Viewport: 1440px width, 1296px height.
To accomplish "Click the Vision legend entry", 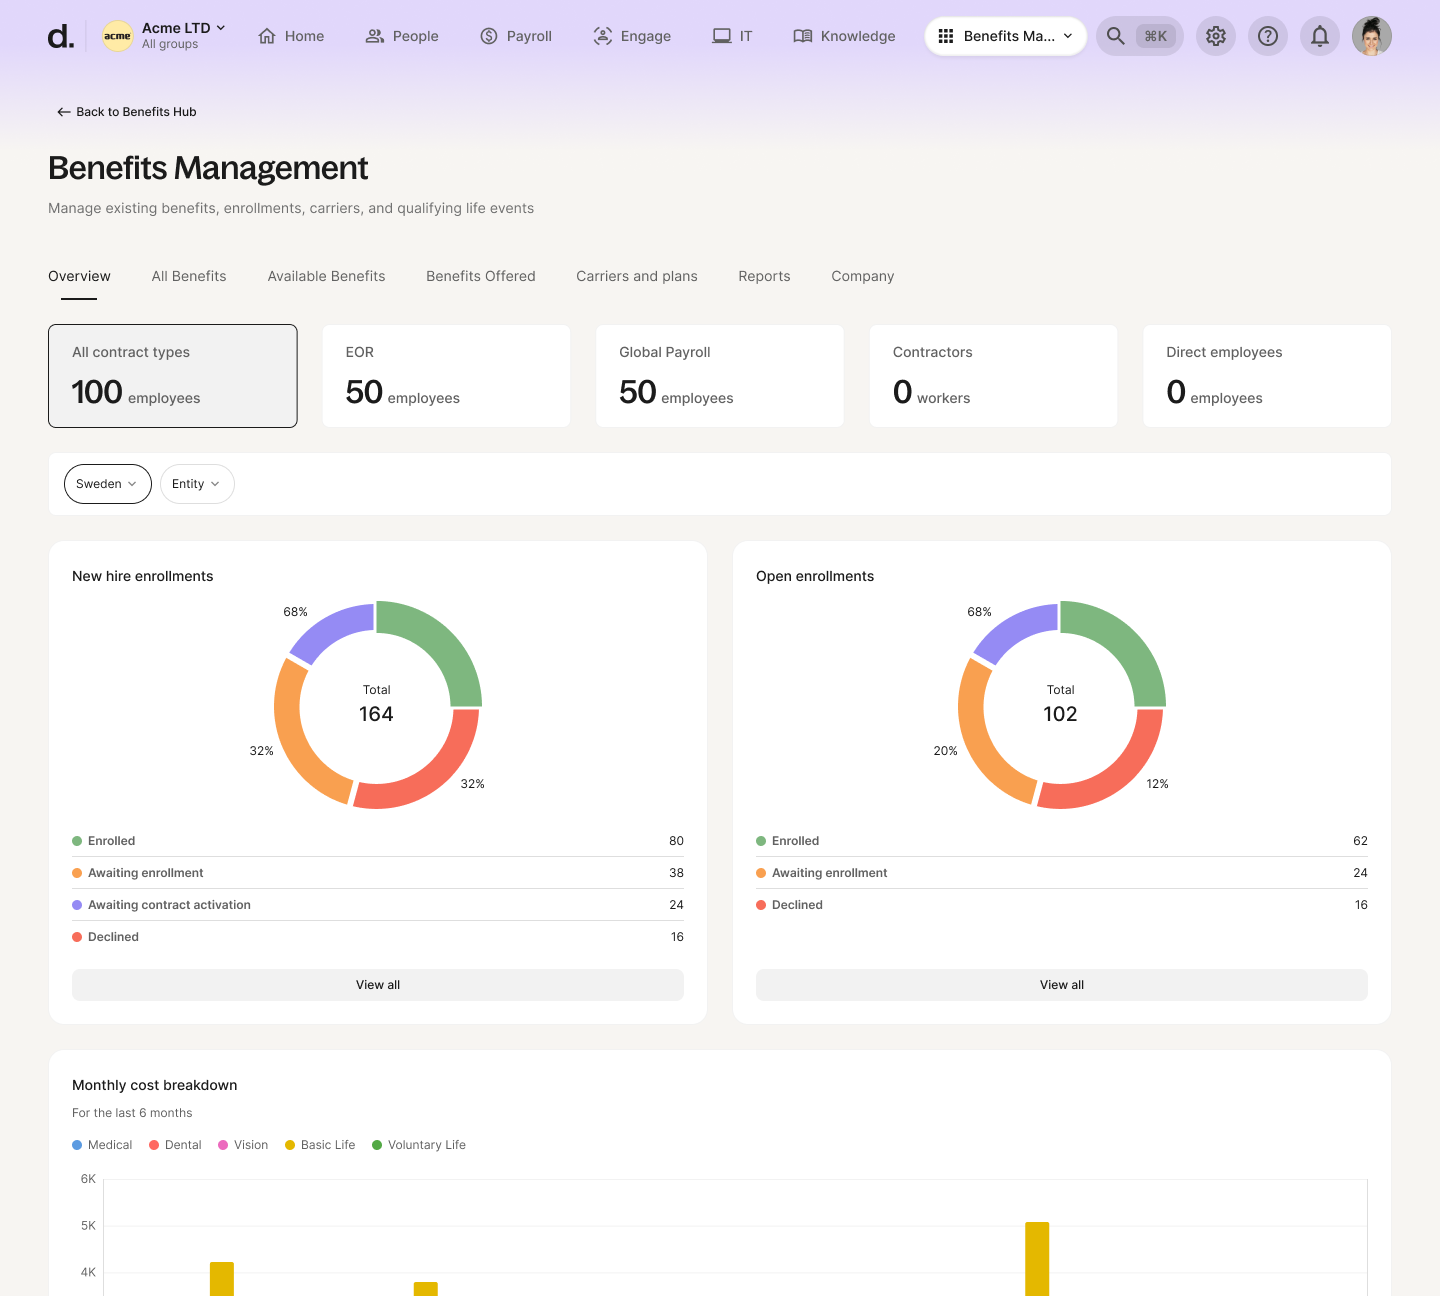I will pos(243,1145).
